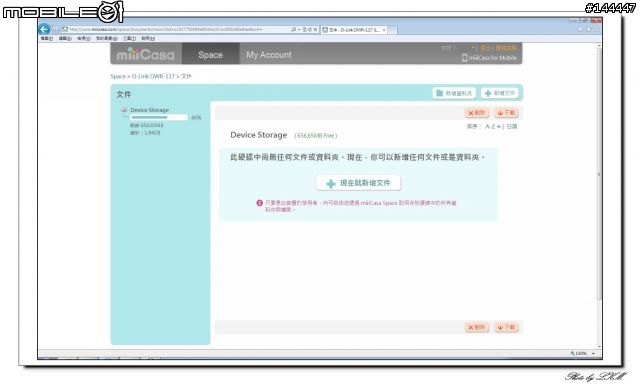
Task: Go back with the browser back arrow
Action: tap(44, 29)
